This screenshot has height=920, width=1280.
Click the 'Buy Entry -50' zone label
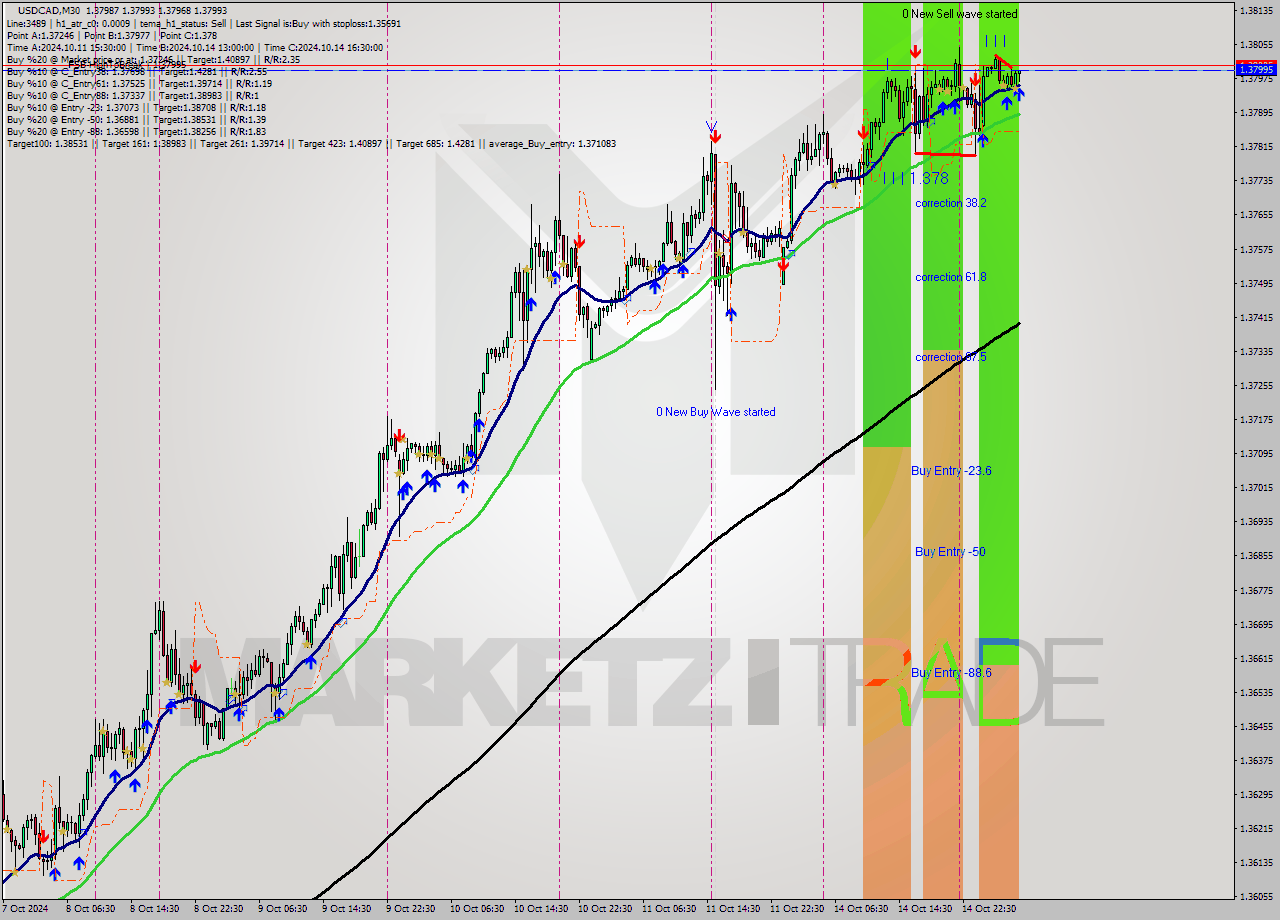coord(950,552)
